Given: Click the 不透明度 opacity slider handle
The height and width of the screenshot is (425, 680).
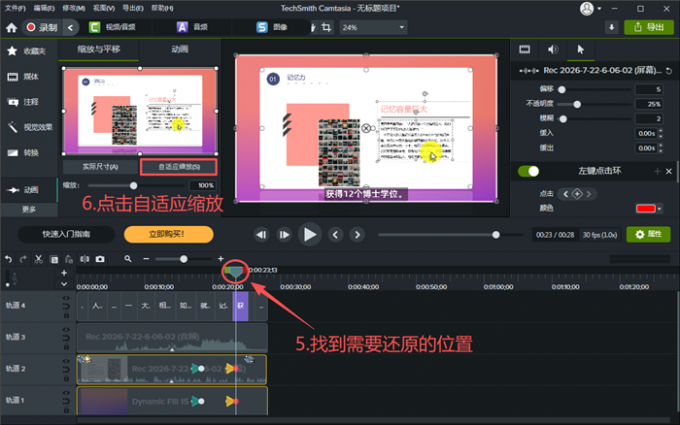Looking at the screenshot, I should 577,104.
